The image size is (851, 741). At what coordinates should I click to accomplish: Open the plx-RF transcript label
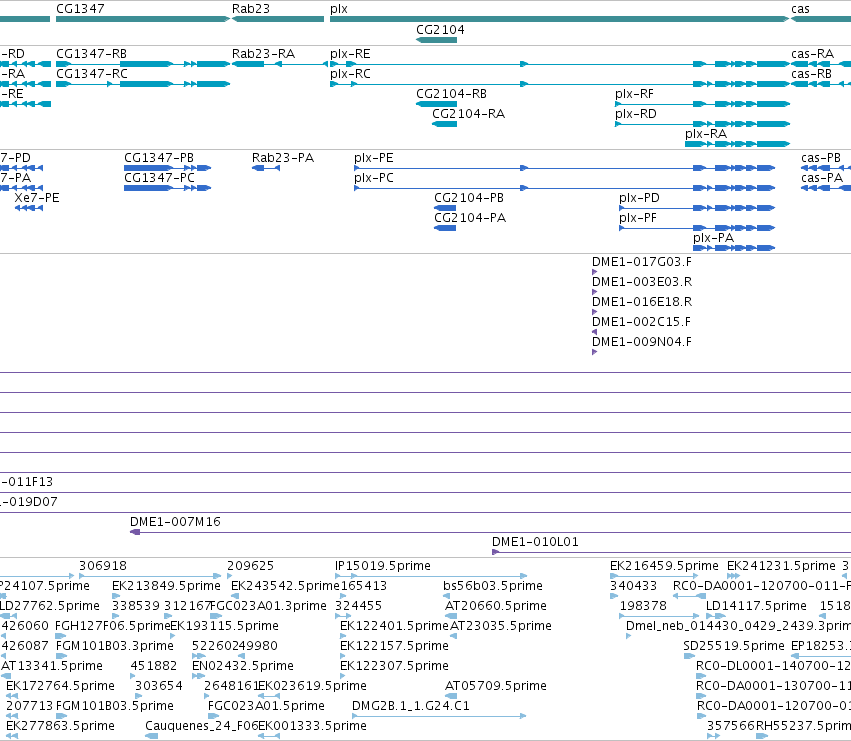[x=634, y=94]
